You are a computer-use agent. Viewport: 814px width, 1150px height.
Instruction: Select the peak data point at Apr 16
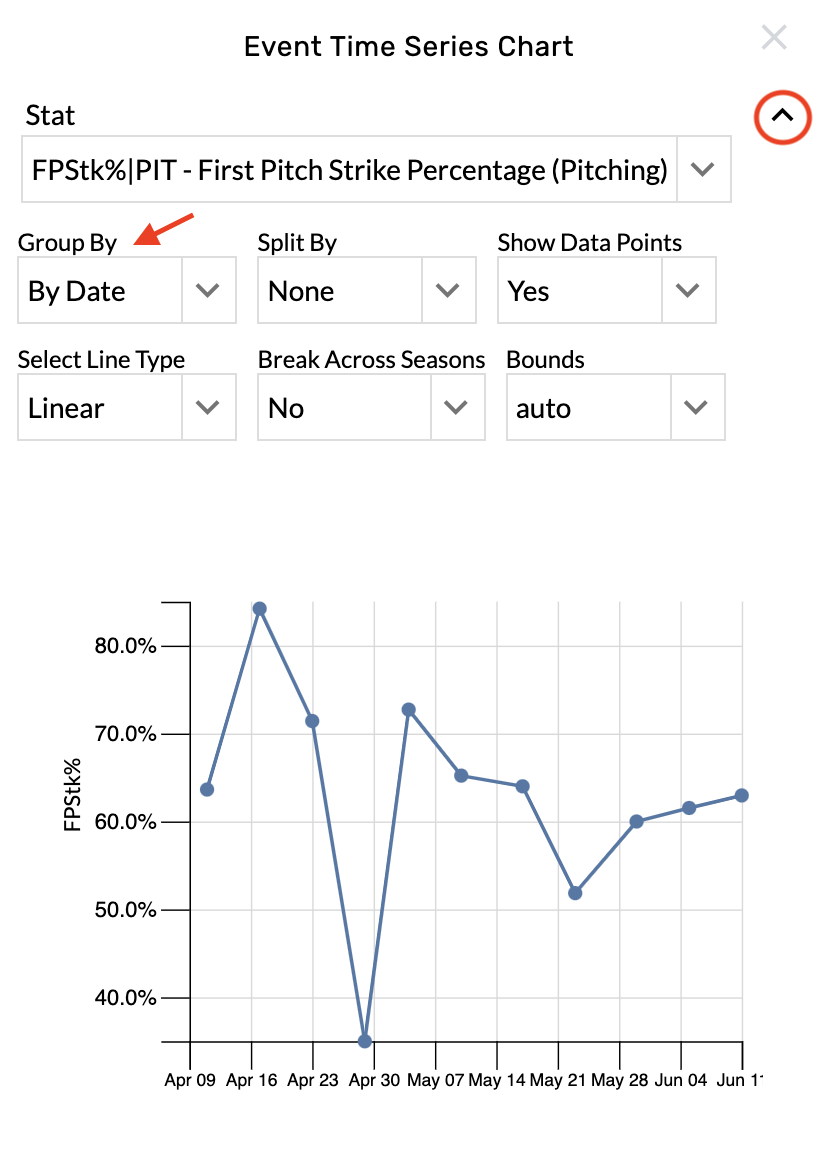pyautogui.click(x=259, y=608)
